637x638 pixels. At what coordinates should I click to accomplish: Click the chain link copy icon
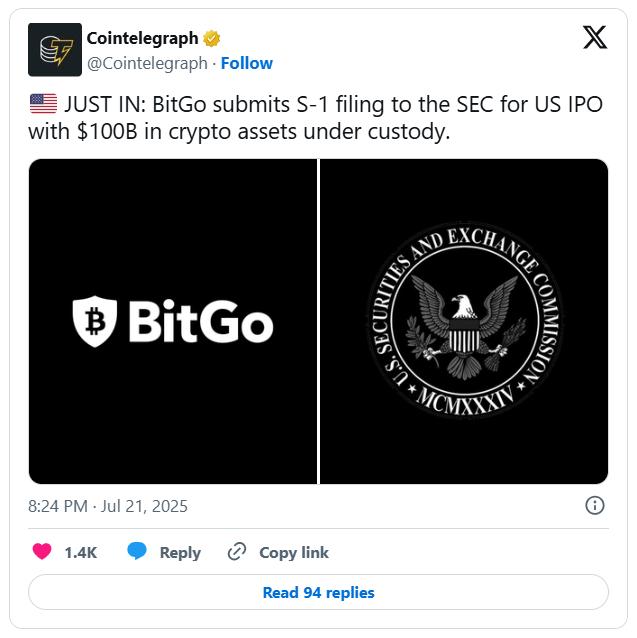tap(237, 552)
